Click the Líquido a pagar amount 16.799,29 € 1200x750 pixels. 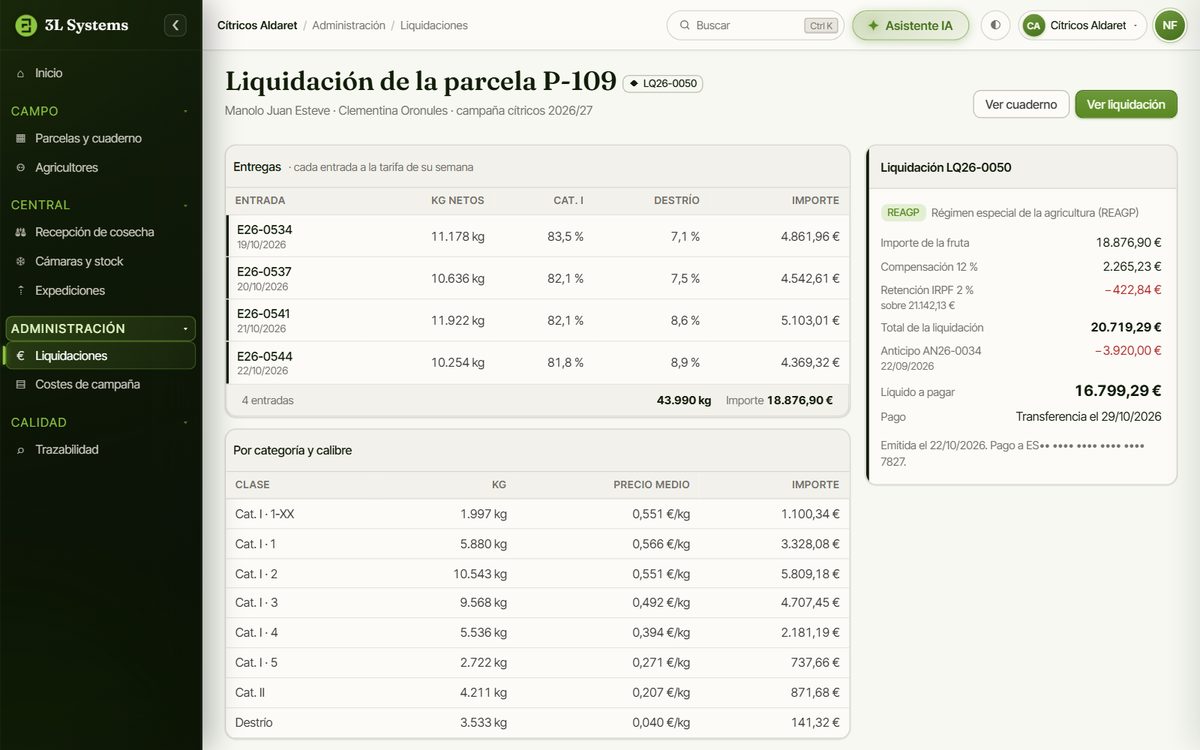(x=1118, y=391)
